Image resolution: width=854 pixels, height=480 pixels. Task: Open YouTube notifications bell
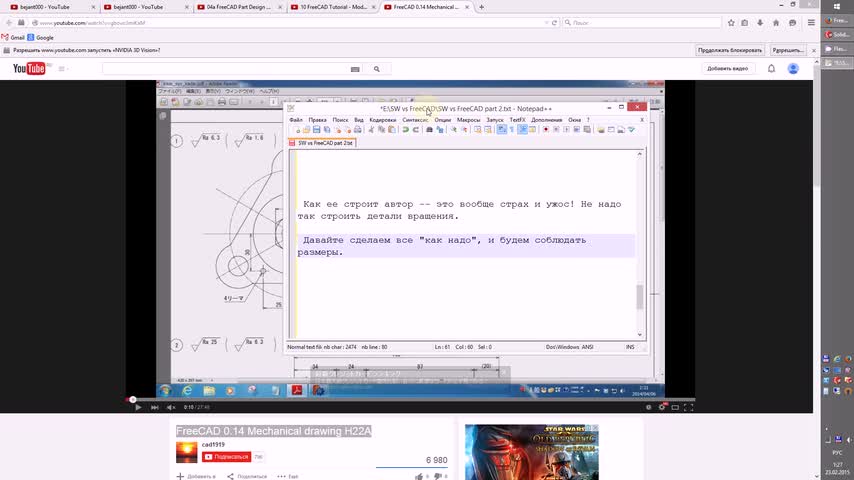click(x=771, y=69)
